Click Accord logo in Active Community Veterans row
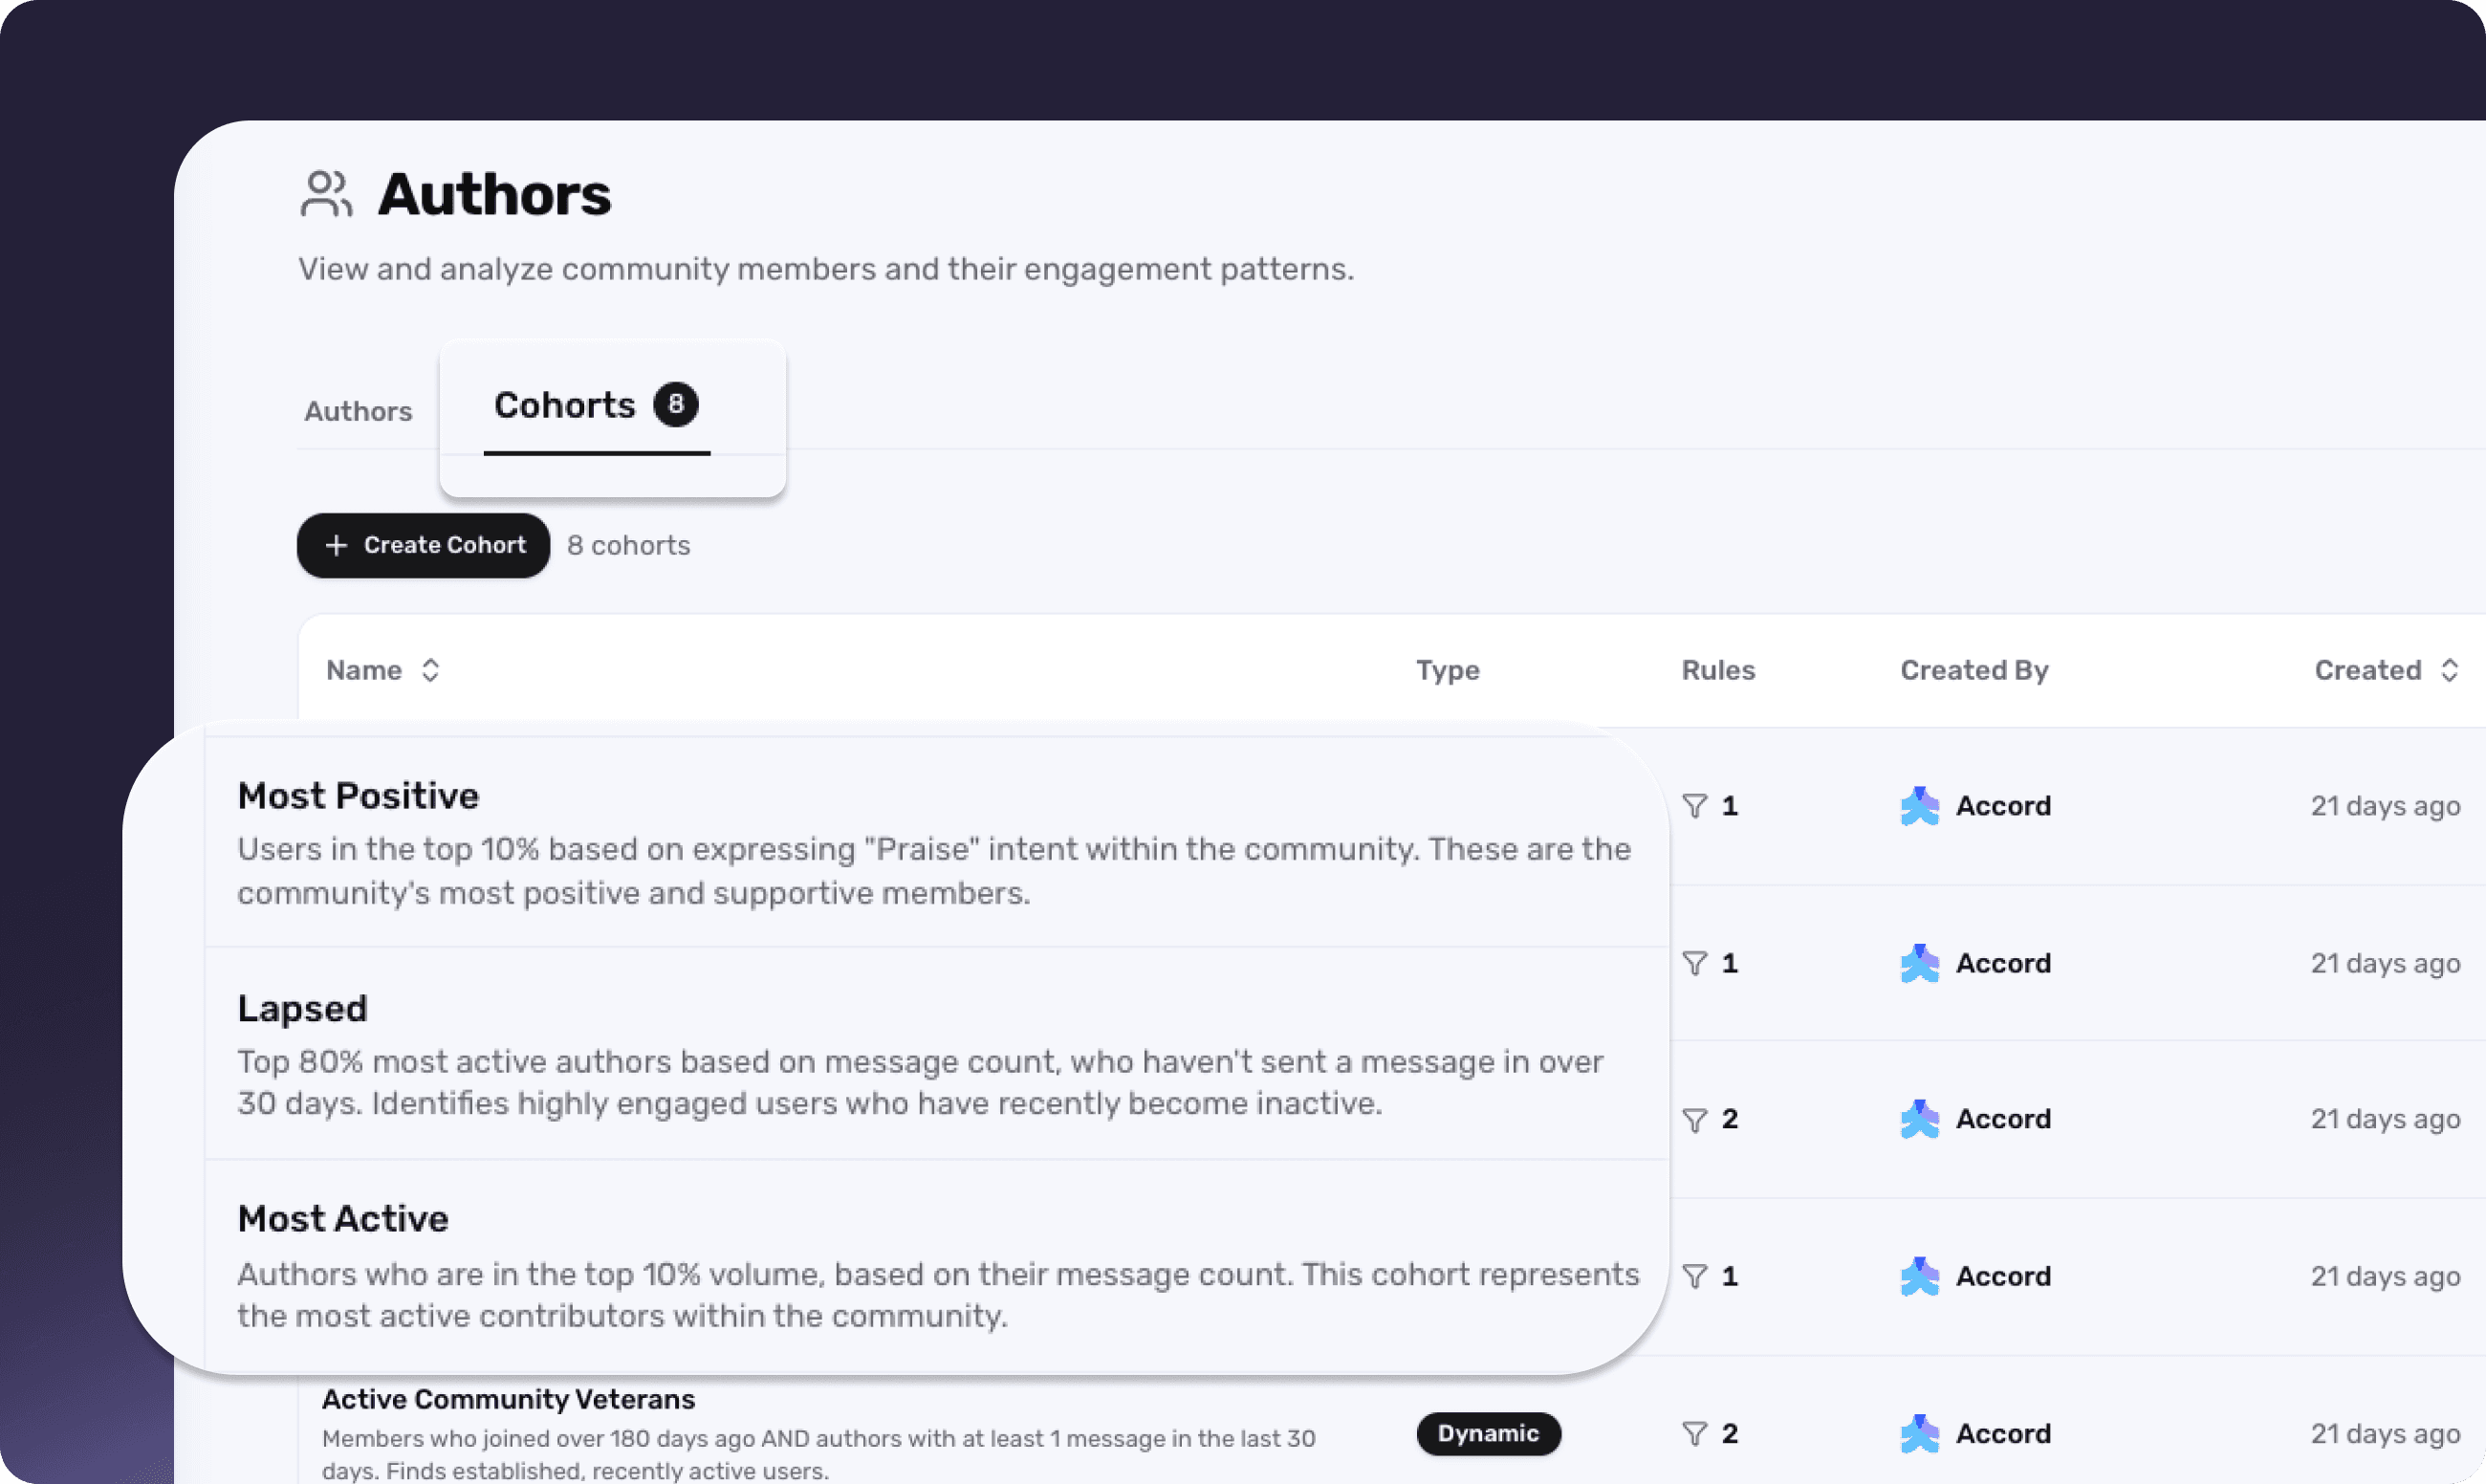This screenshot has height=1484, width=2486. point(1919,1433)
